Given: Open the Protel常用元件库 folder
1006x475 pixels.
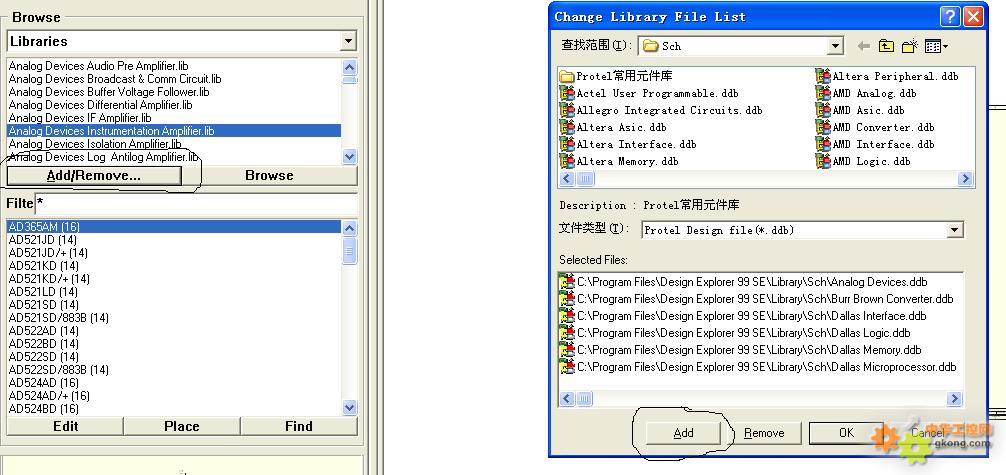Looking at the screenshot, I should coord(617,76).
